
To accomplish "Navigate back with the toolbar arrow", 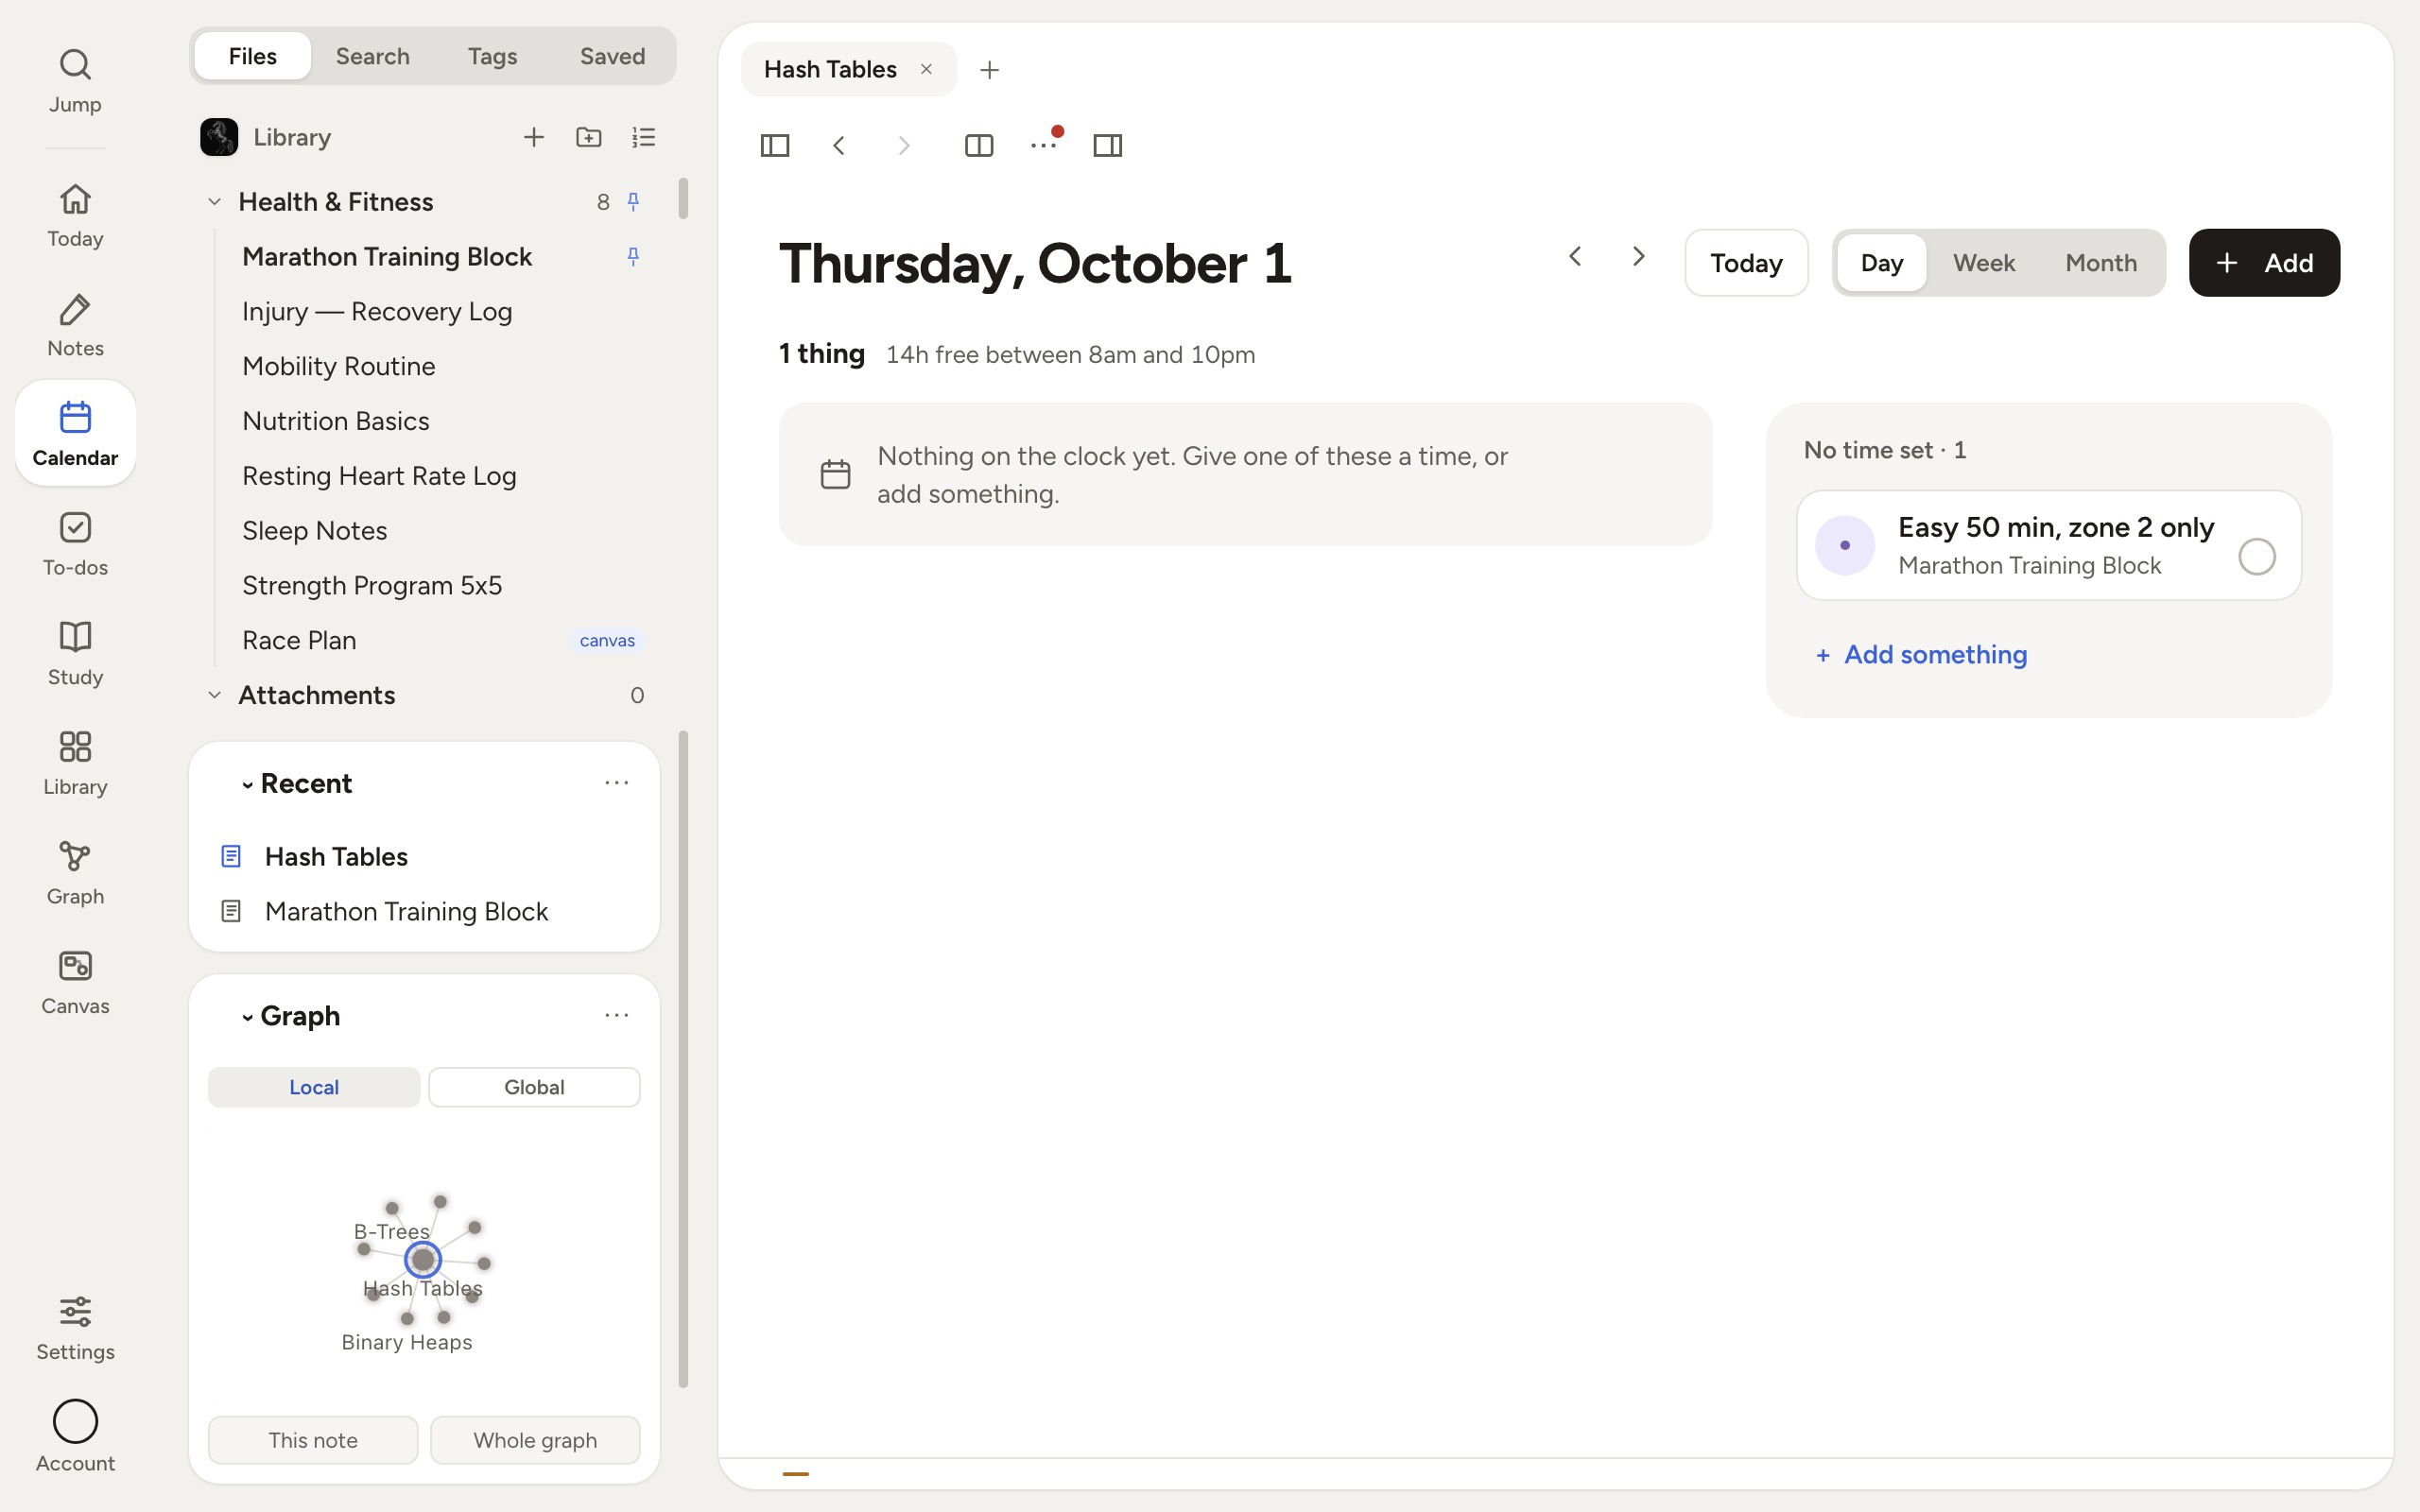I will pyautogui.click(x=839, y=146).
